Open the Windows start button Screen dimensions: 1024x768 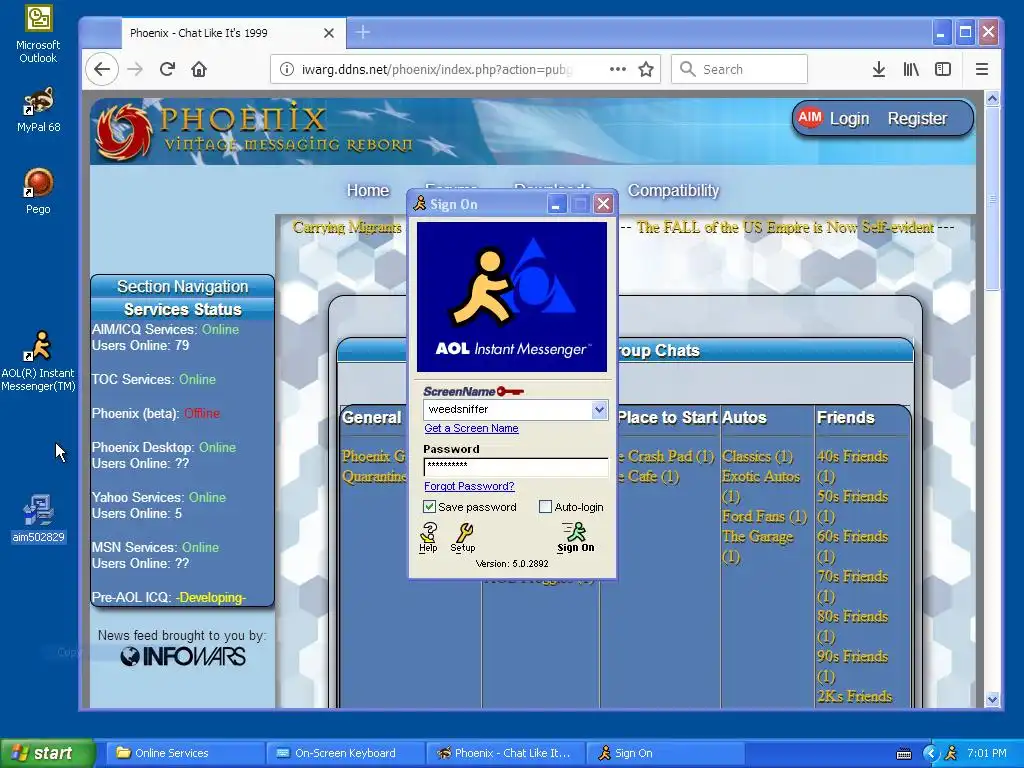[x=47, y=753]
